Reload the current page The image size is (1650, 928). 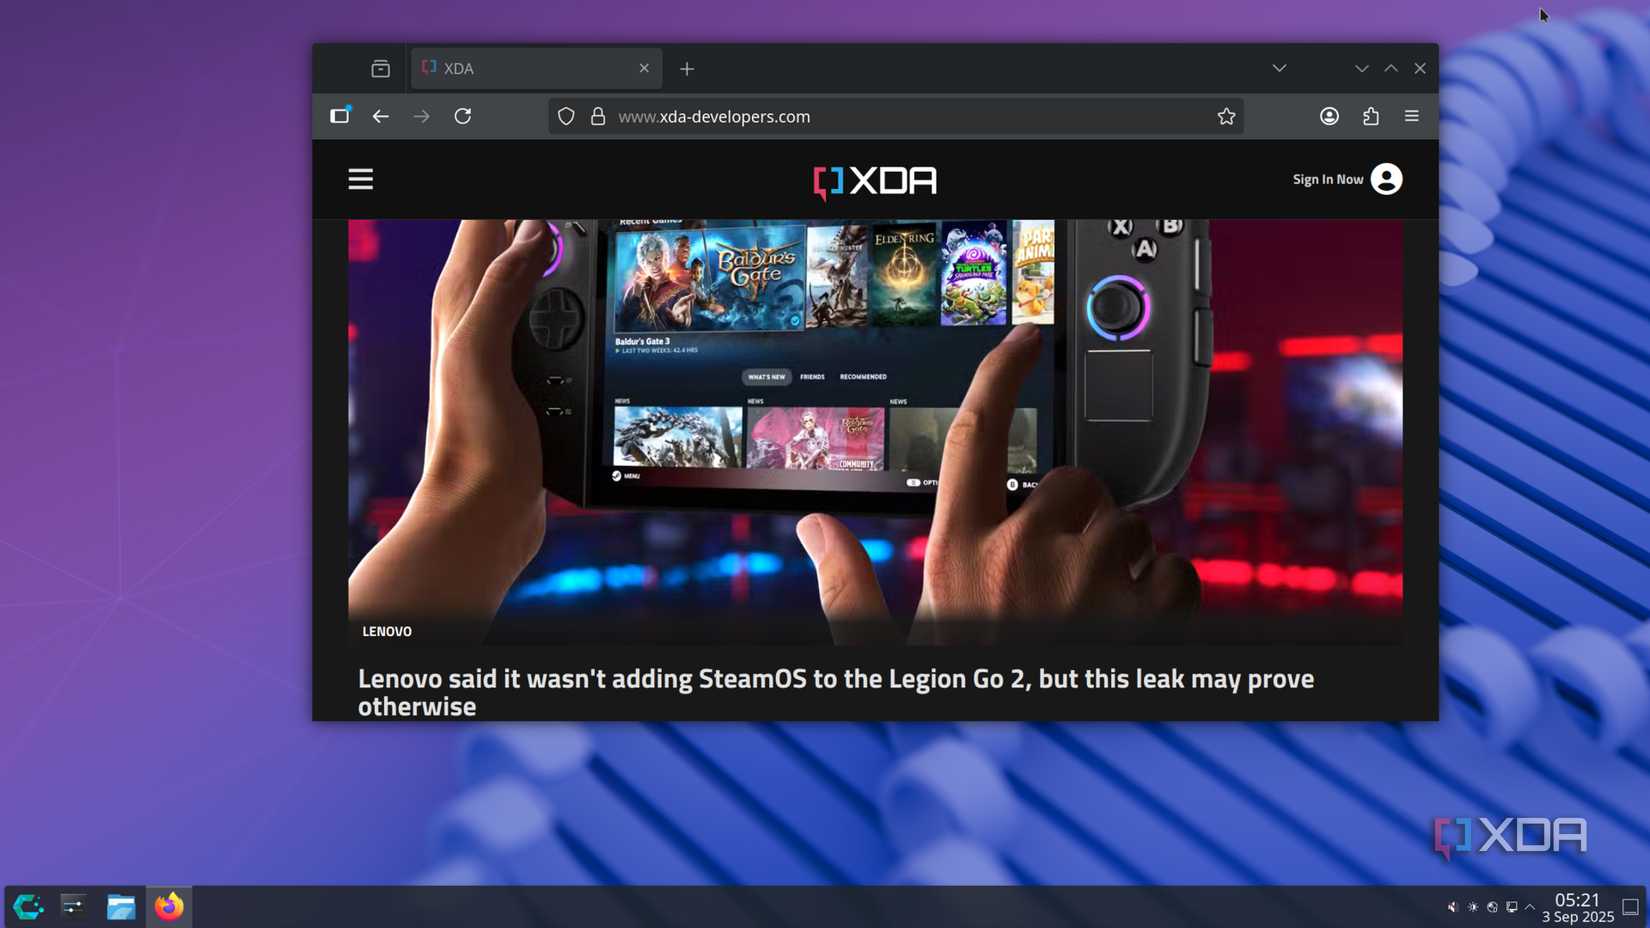(x=462, y=116)
